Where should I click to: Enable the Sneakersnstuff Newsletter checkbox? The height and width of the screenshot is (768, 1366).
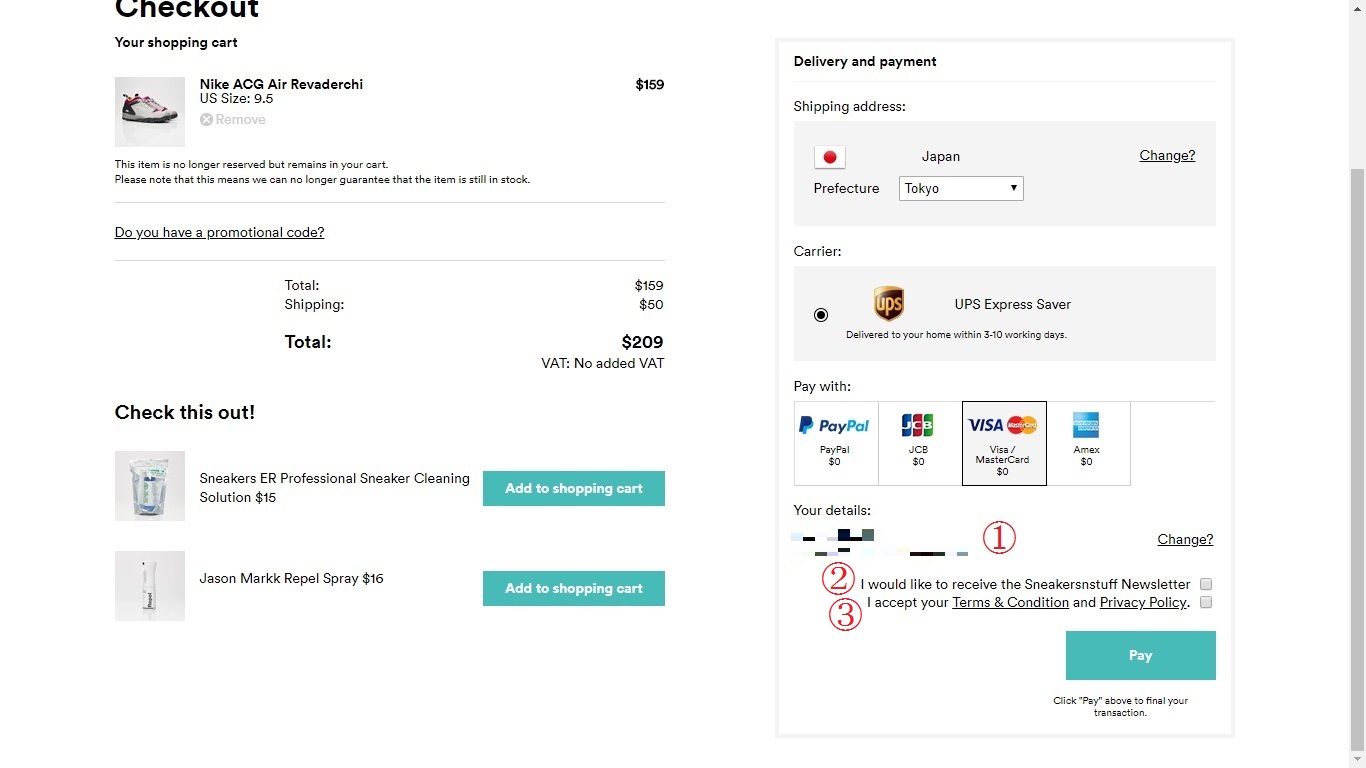coord(1206,584)
